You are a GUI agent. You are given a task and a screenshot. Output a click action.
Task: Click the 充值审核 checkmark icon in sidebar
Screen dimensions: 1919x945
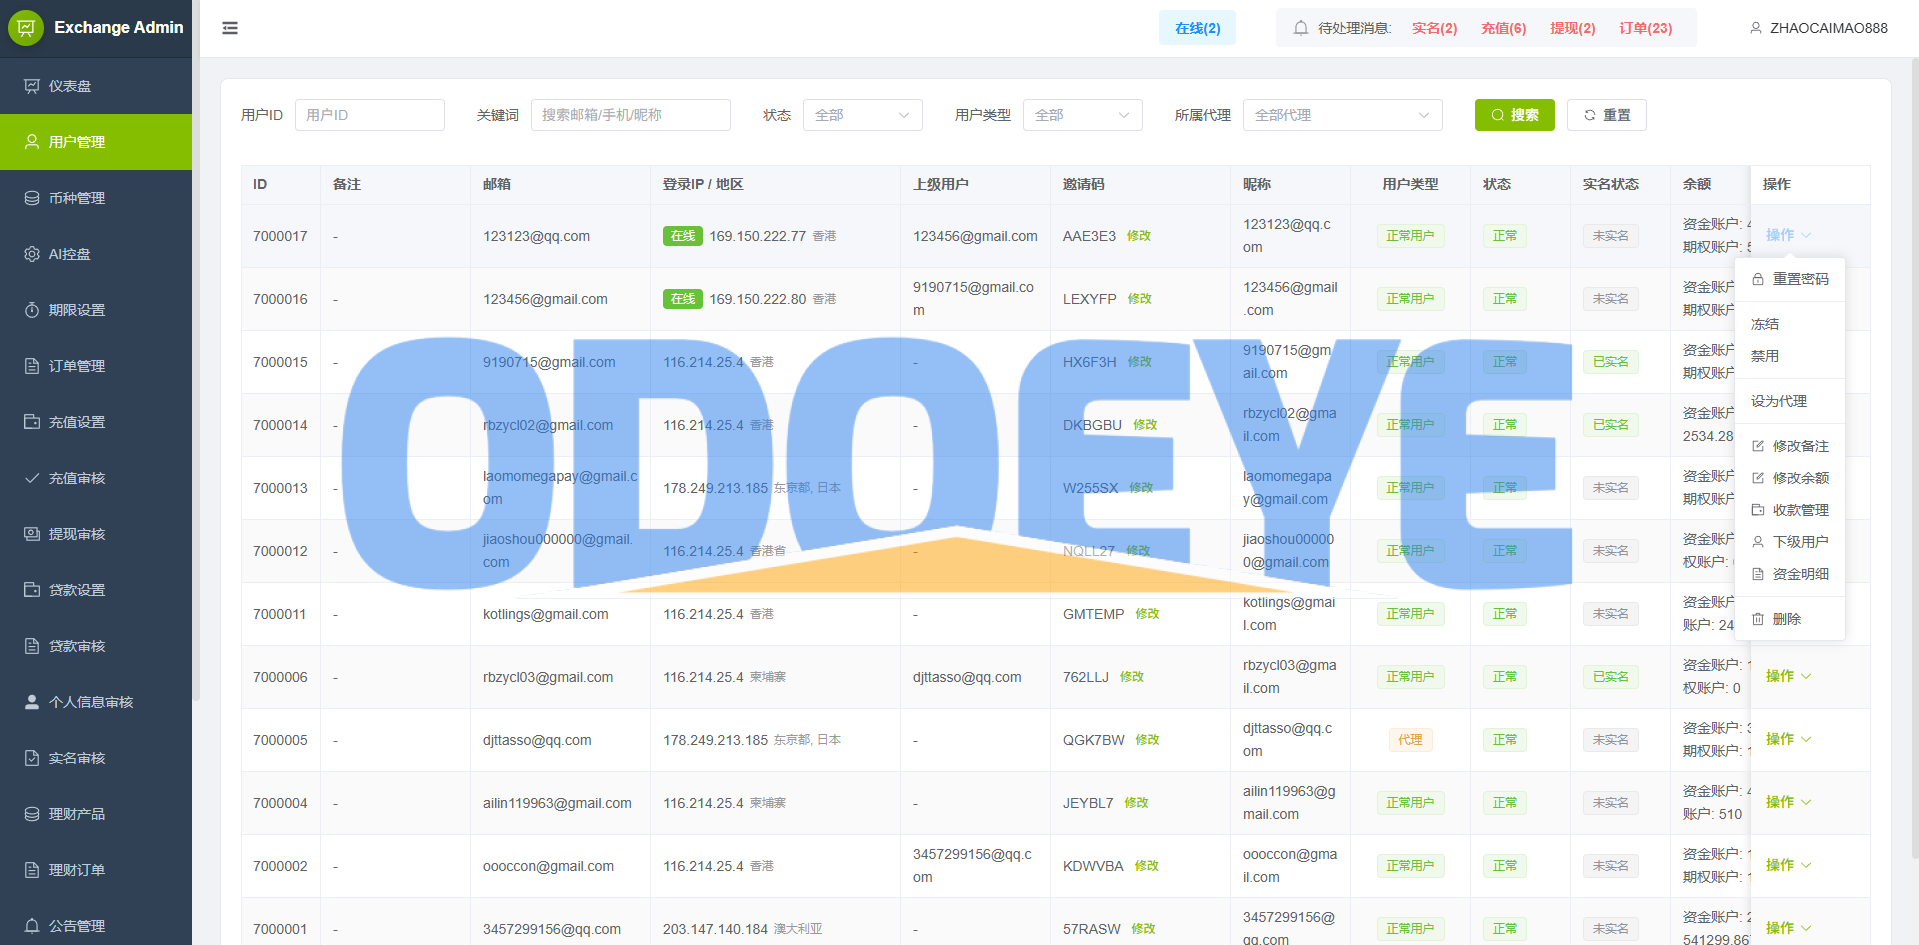tap(32, 478)
